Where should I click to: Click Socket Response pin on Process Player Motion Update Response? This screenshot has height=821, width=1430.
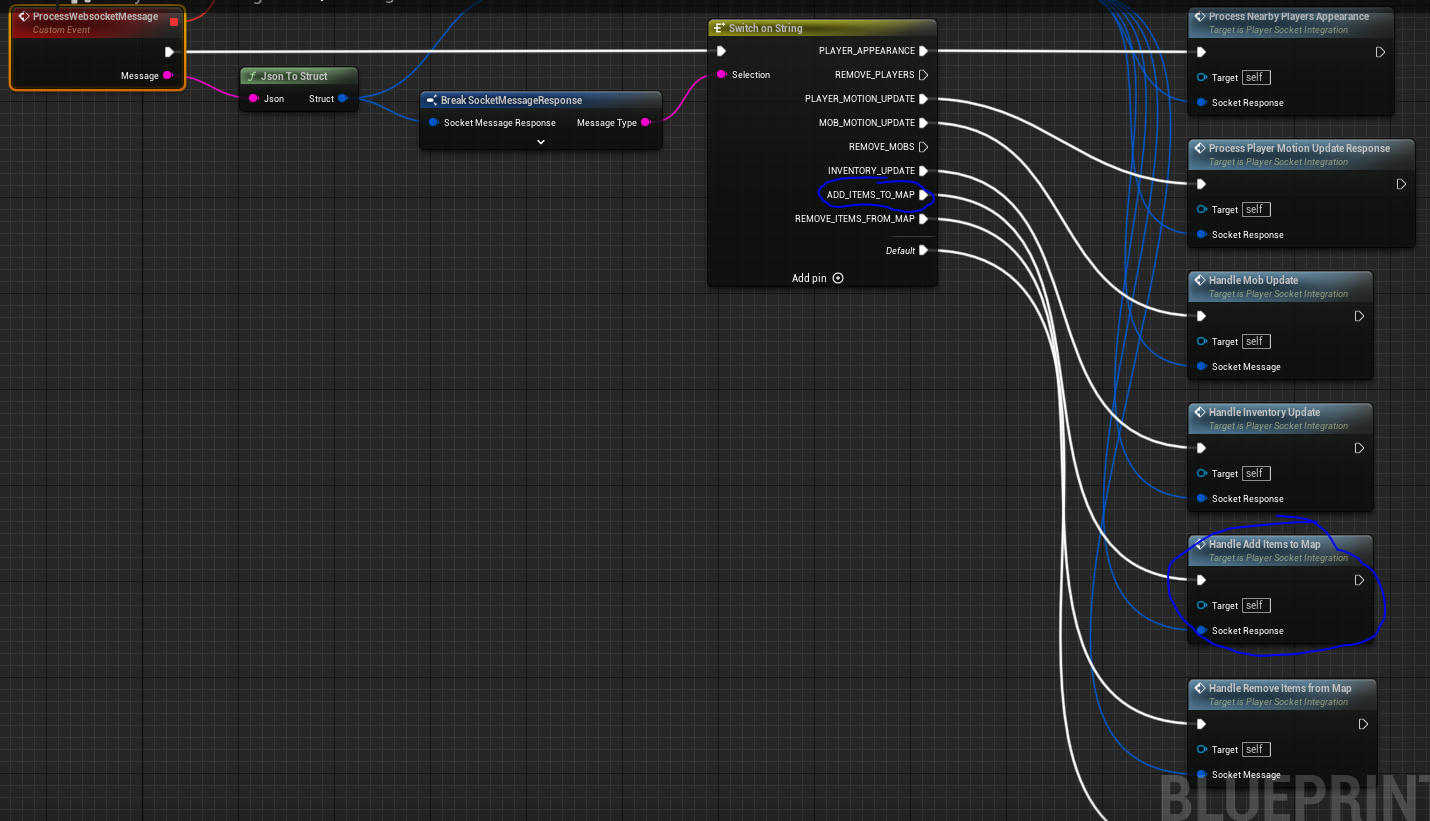(1201, 234)
